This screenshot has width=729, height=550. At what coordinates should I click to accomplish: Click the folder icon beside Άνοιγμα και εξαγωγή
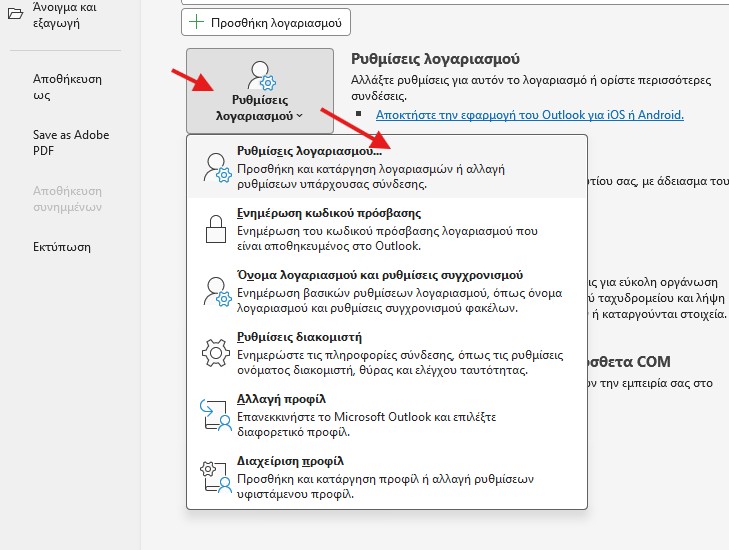[14, 13]
